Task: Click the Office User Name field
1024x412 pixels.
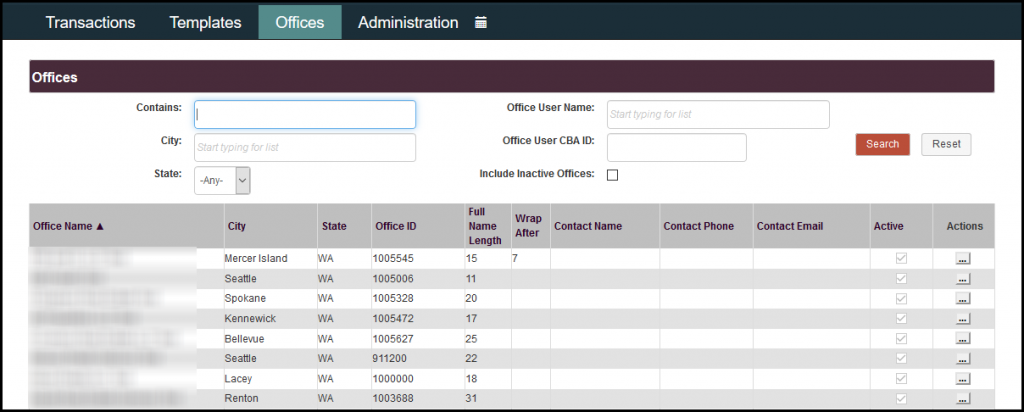Action: point(718,114)
